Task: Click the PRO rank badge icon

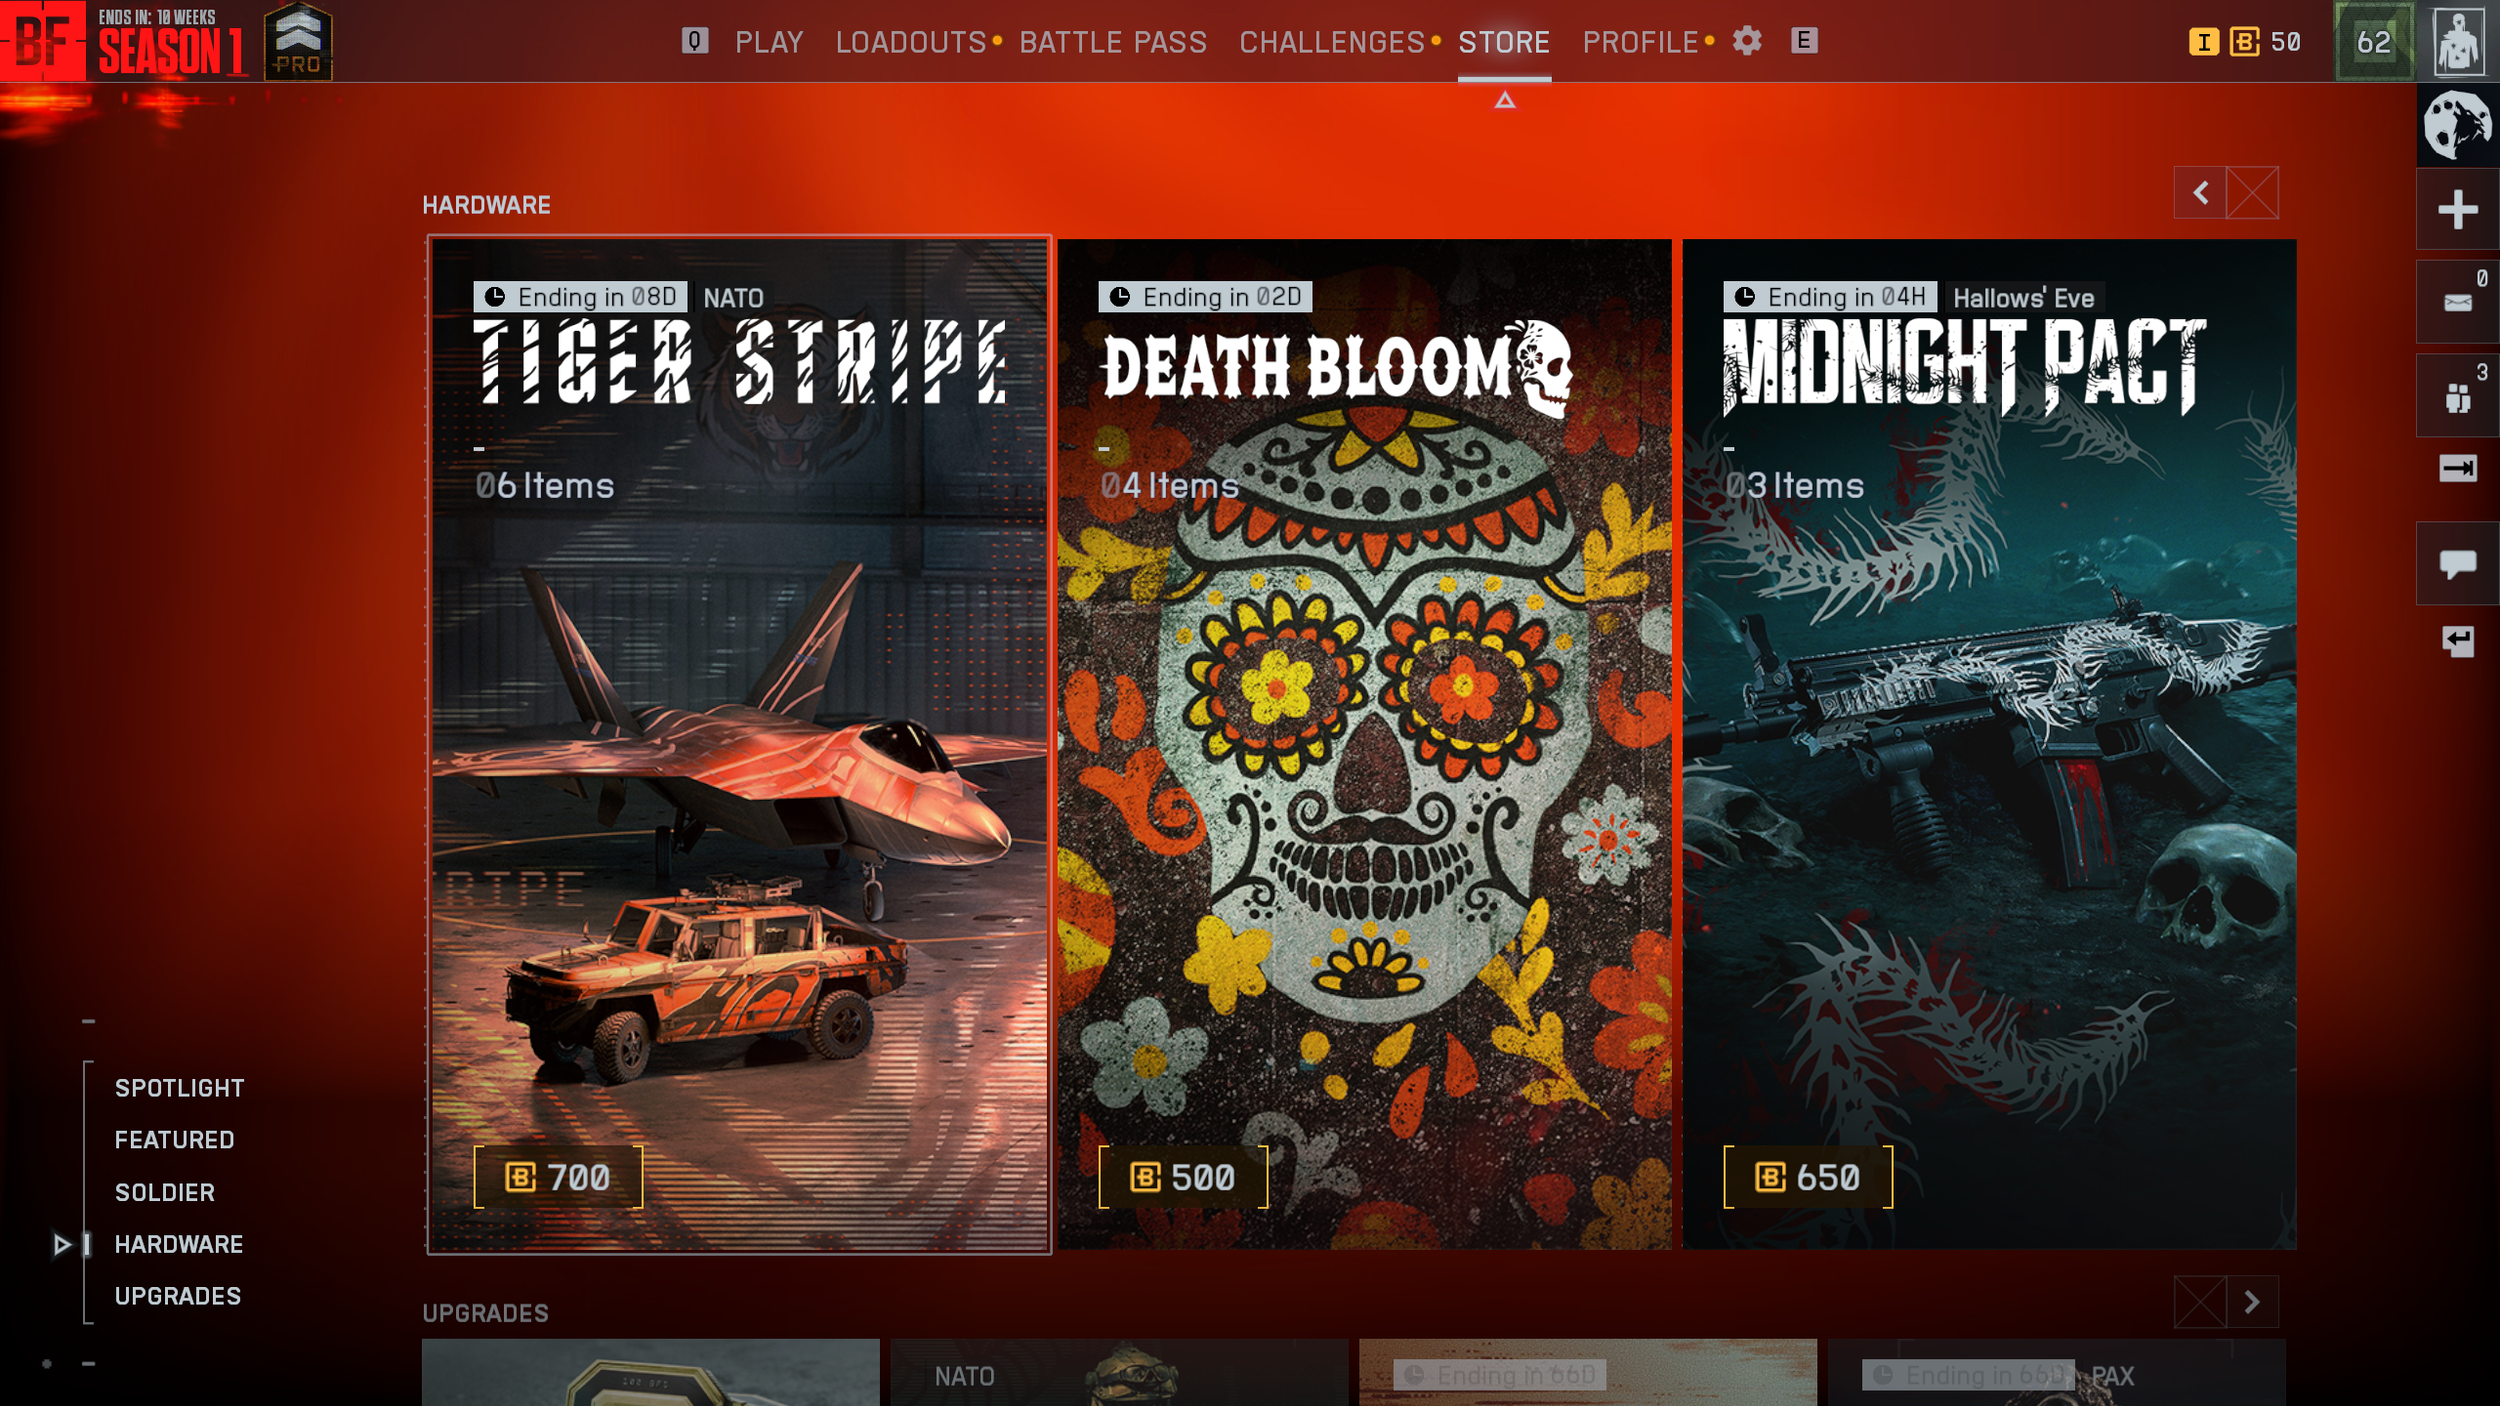Action: (298, 41)
